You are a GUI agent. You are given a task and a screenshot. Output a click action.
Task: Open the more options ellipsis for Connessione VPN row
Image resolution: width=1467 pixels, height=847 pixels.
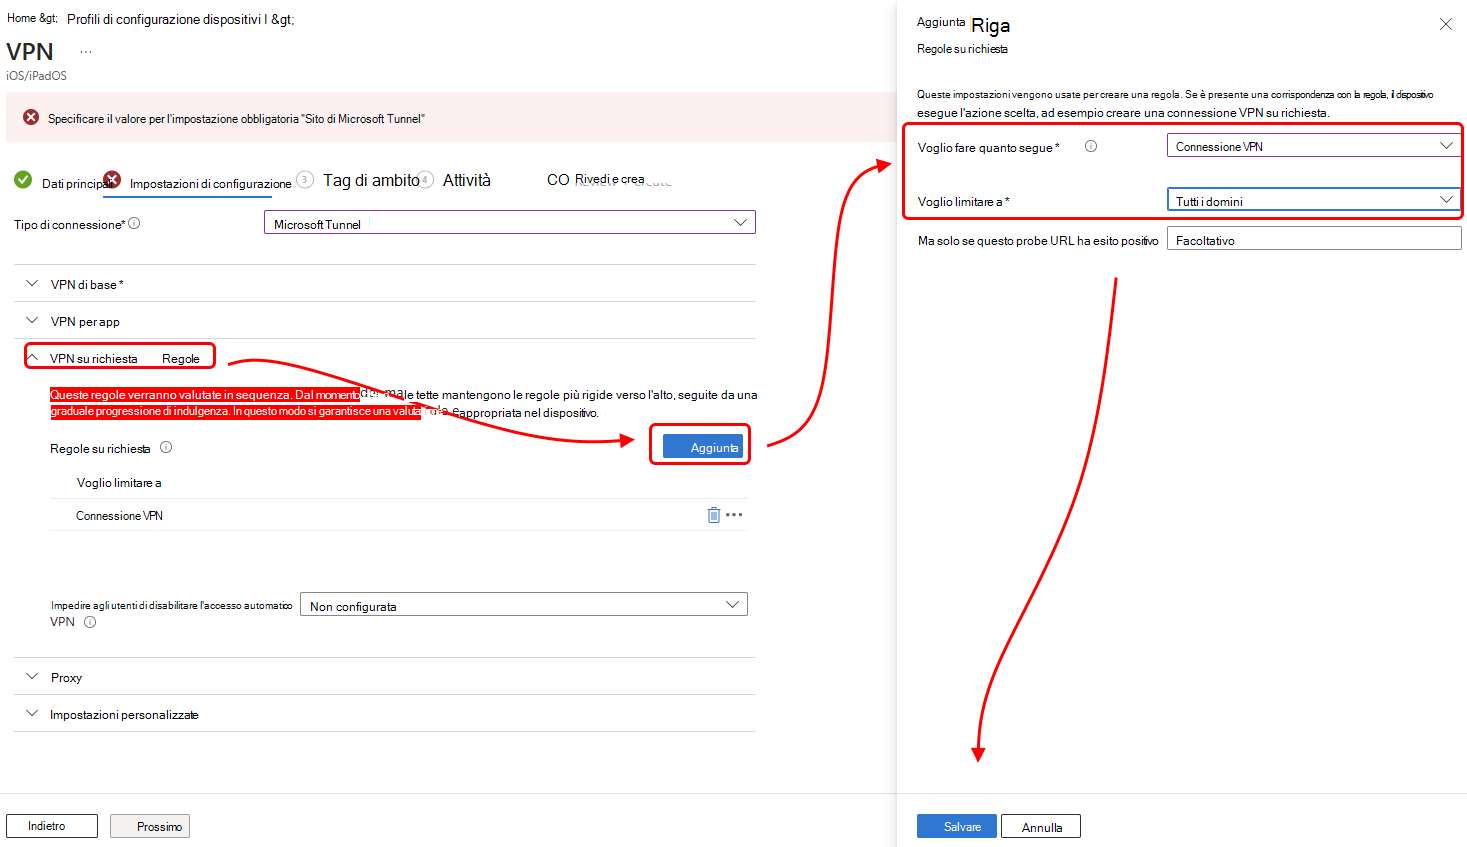(734, 515)
